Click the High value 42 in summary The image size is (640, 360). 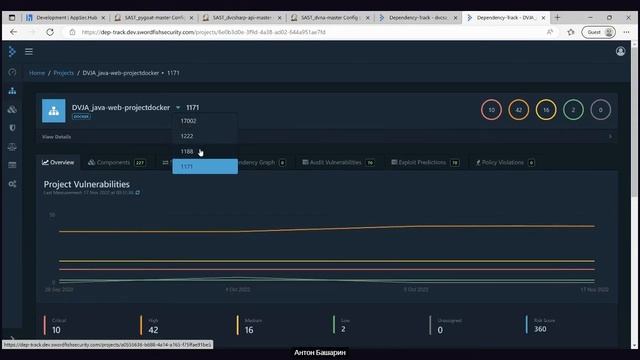(x=153, y=330)
